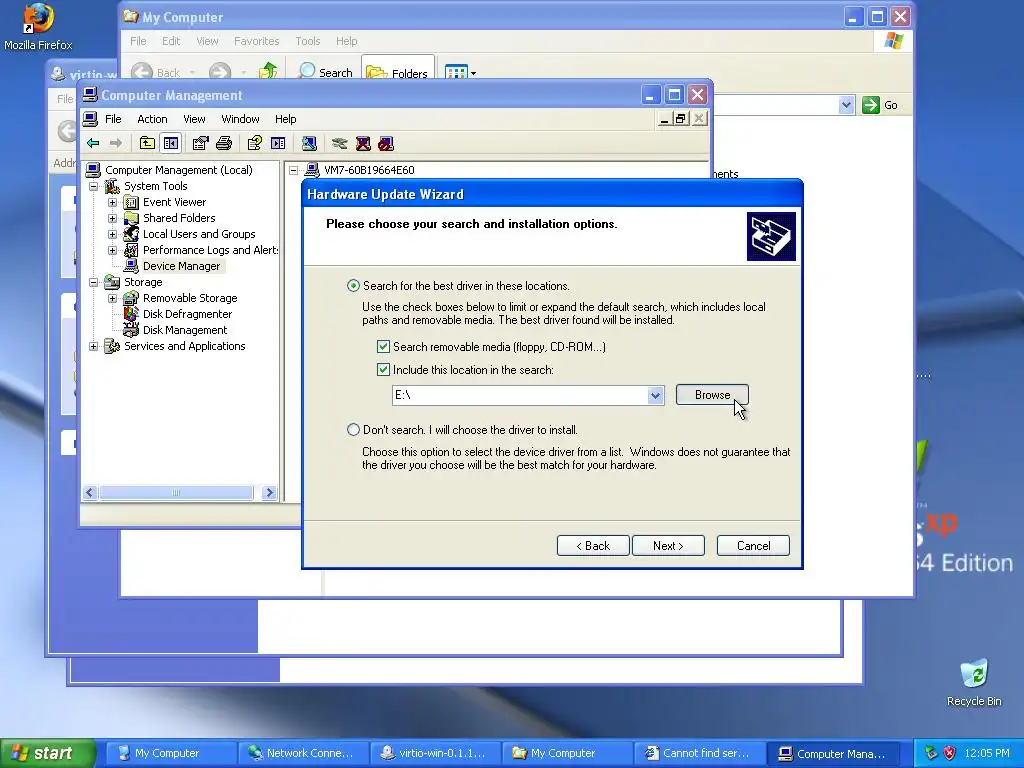Click the Print toolbar icon
1024x768 pixels.
point(224,143)
